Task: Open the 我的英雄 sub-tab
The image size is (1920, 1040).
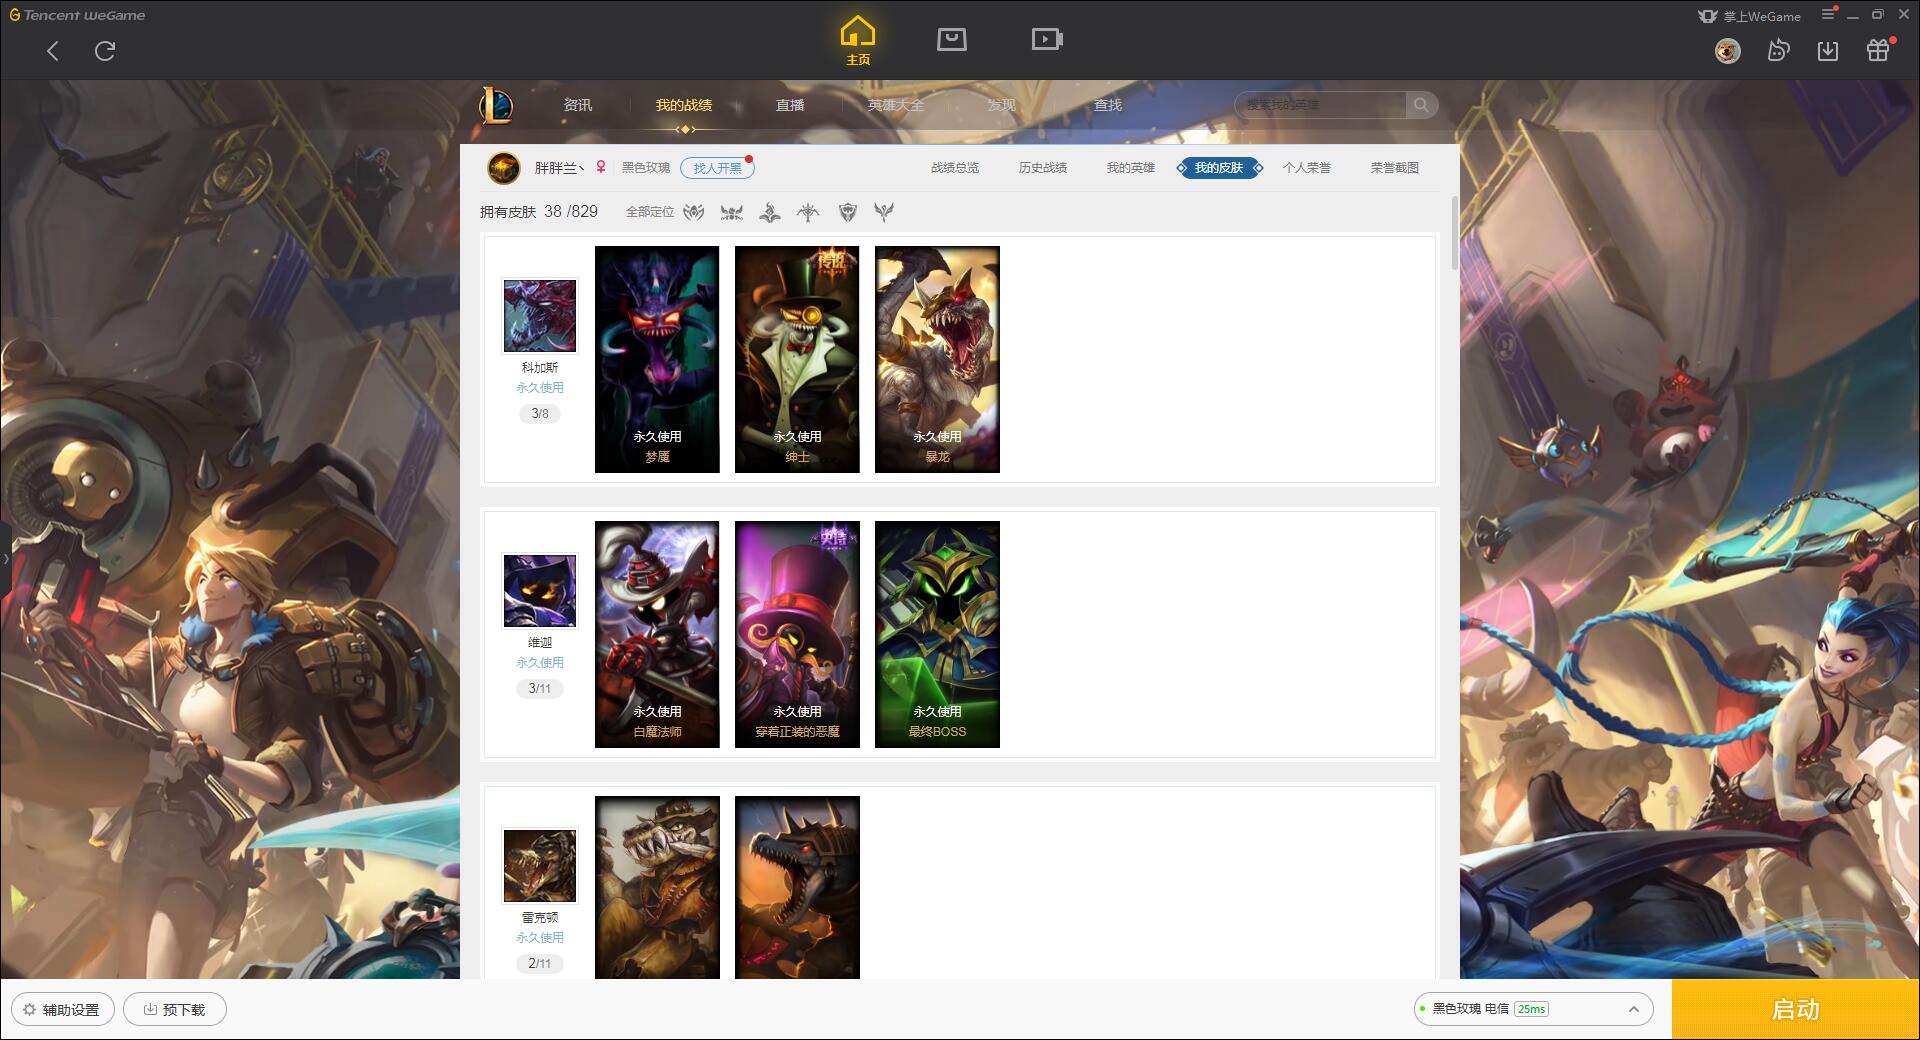Action: [1131, 168]
